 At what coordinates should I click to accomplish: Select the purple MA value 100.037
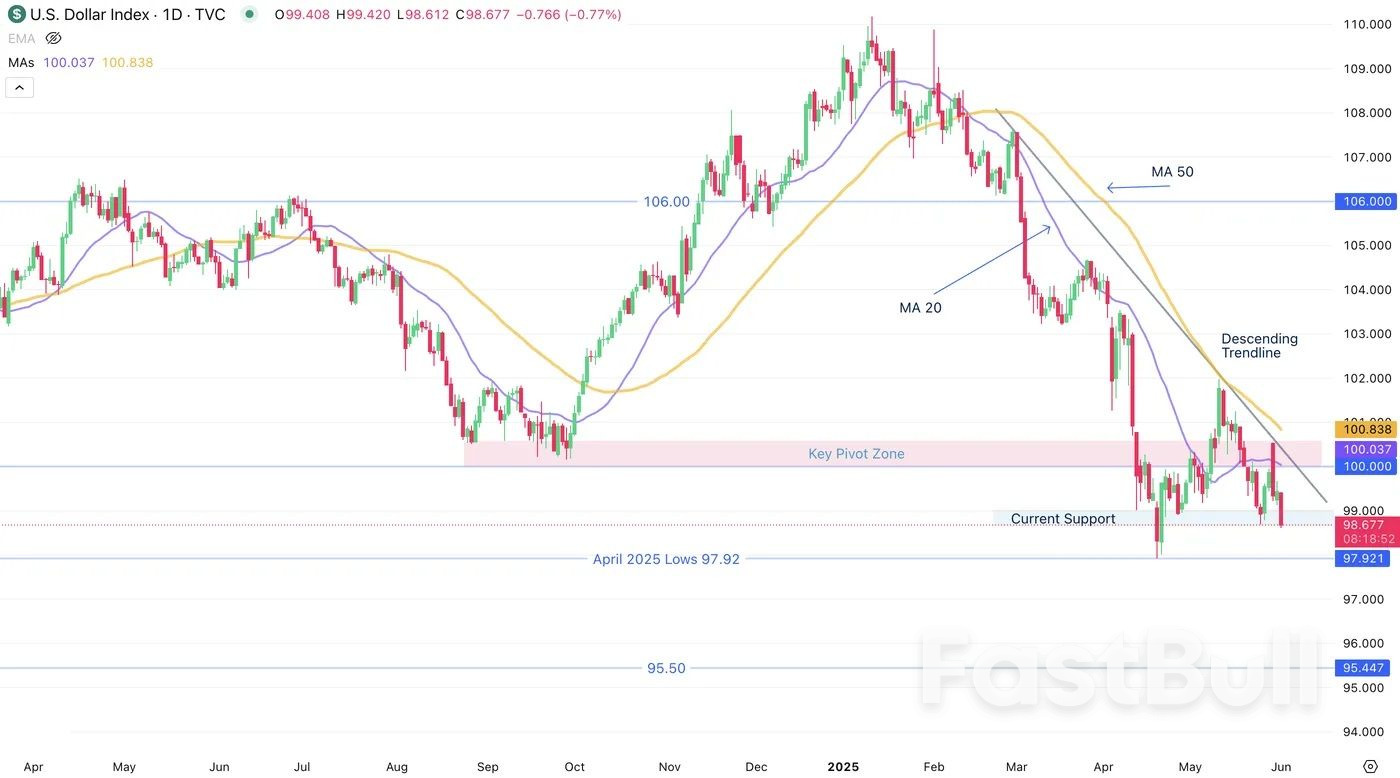69,62
